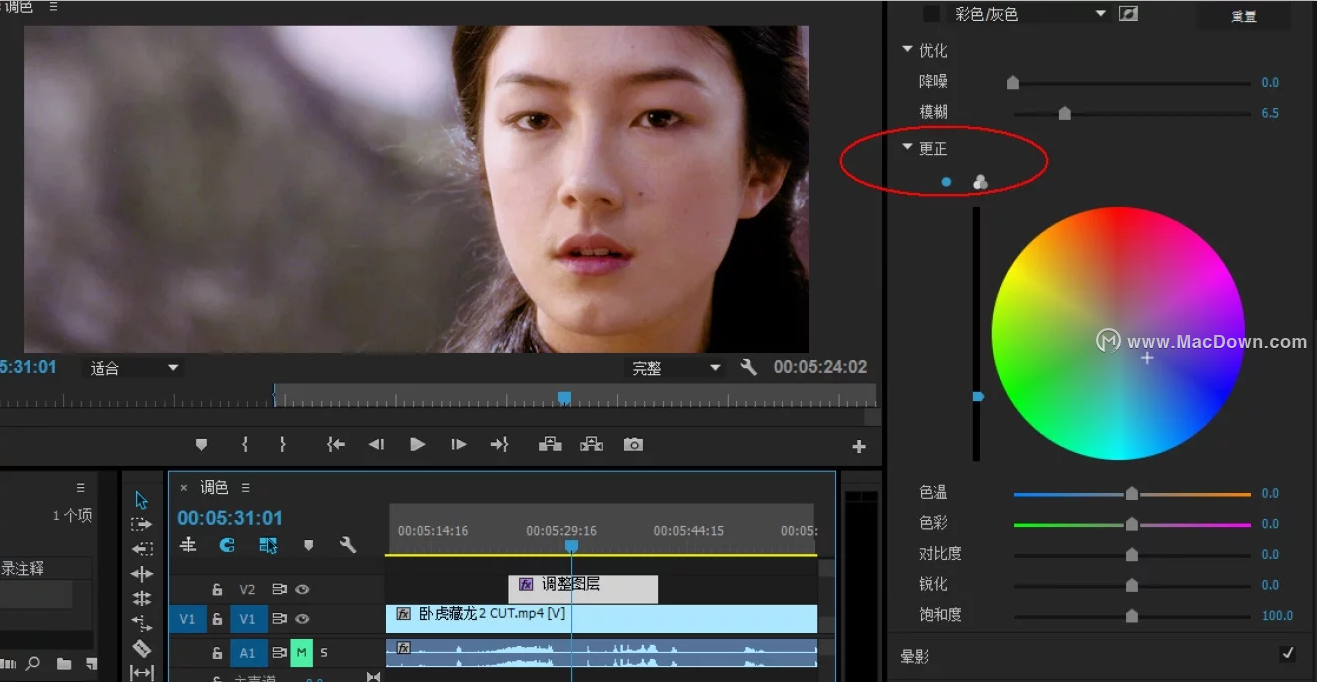
Task: Toggle lock on the V1 track
Action: [217, 619]
